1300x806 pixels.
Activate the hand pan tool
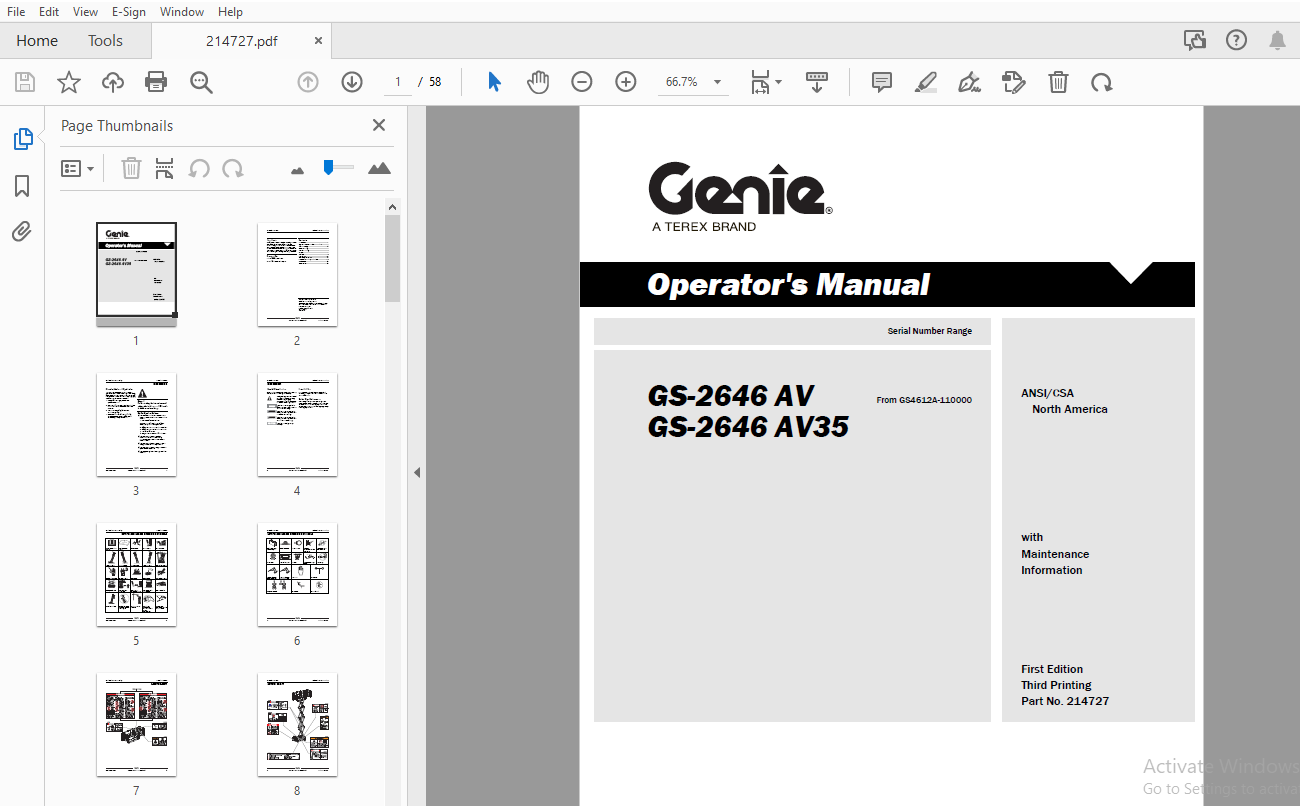pos(538,82)
